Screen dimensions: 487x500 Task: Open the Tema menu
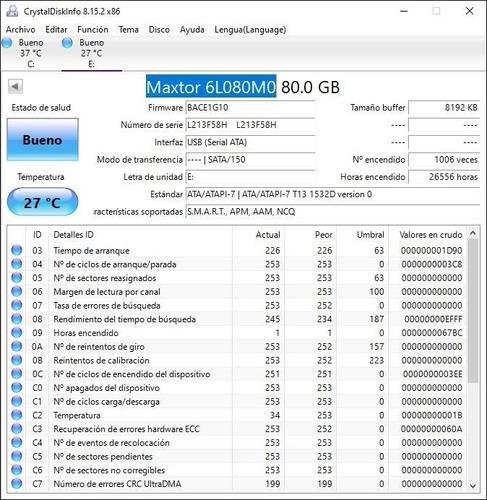pyautogui.click(x=128, y=30)
